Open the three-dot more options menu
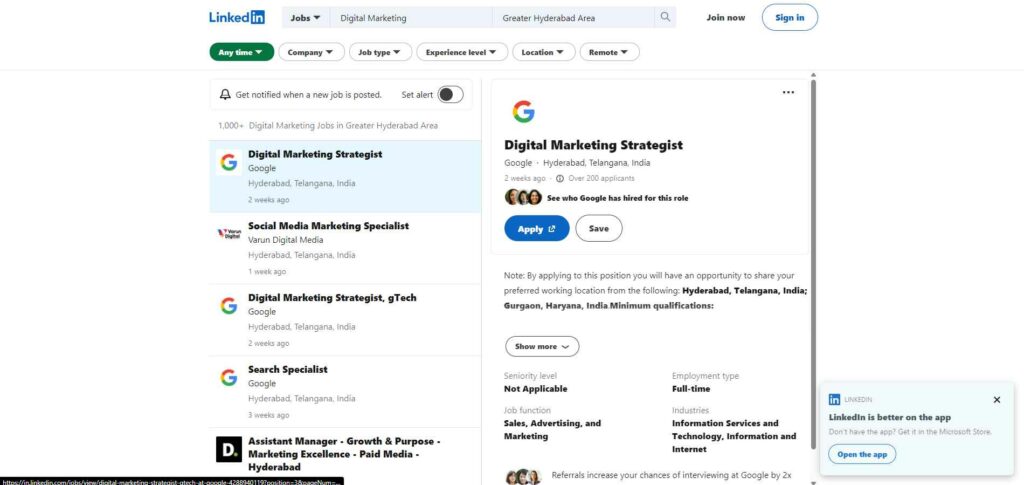 (788, 92)
